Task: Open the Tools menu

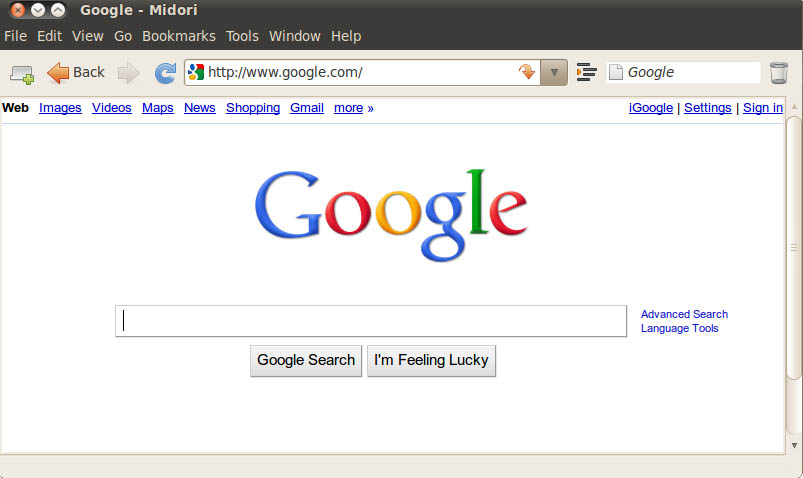Action: 242,36
